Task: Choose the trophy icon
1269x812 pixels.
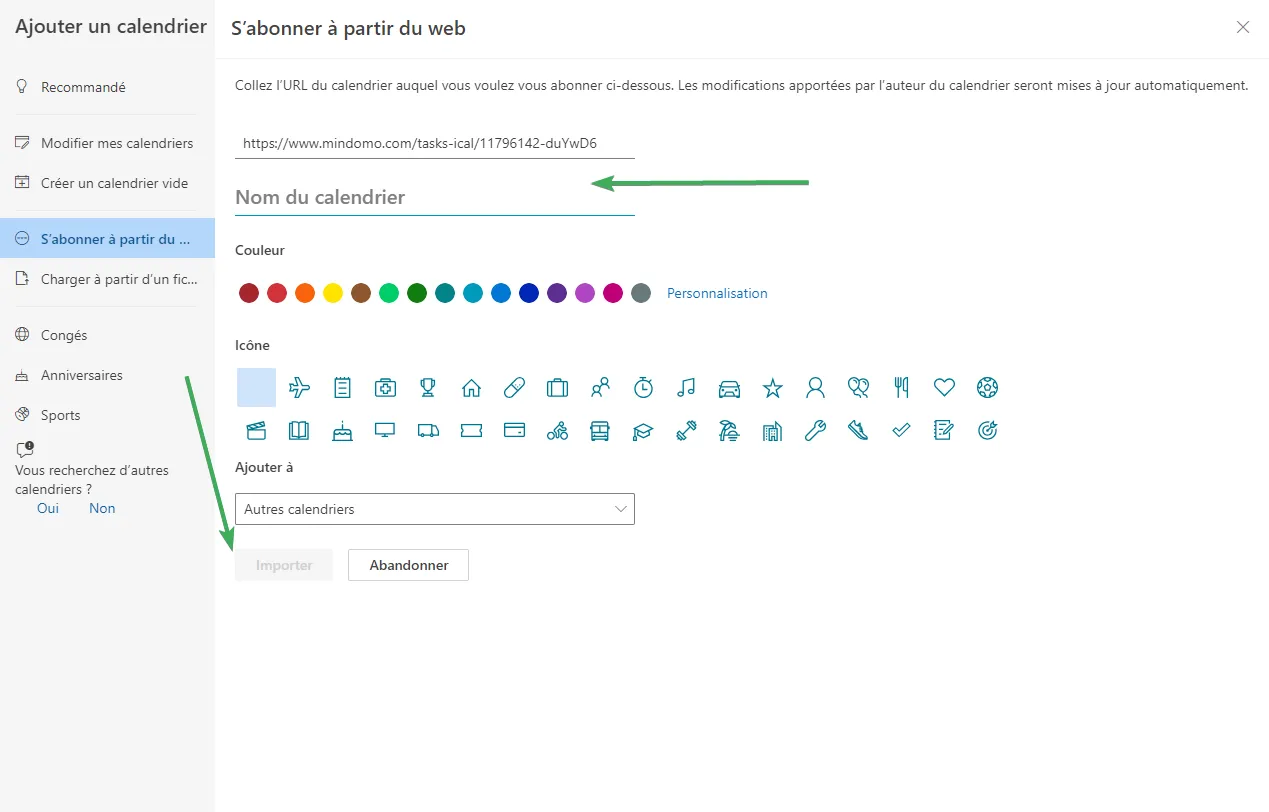Action: 428,388
